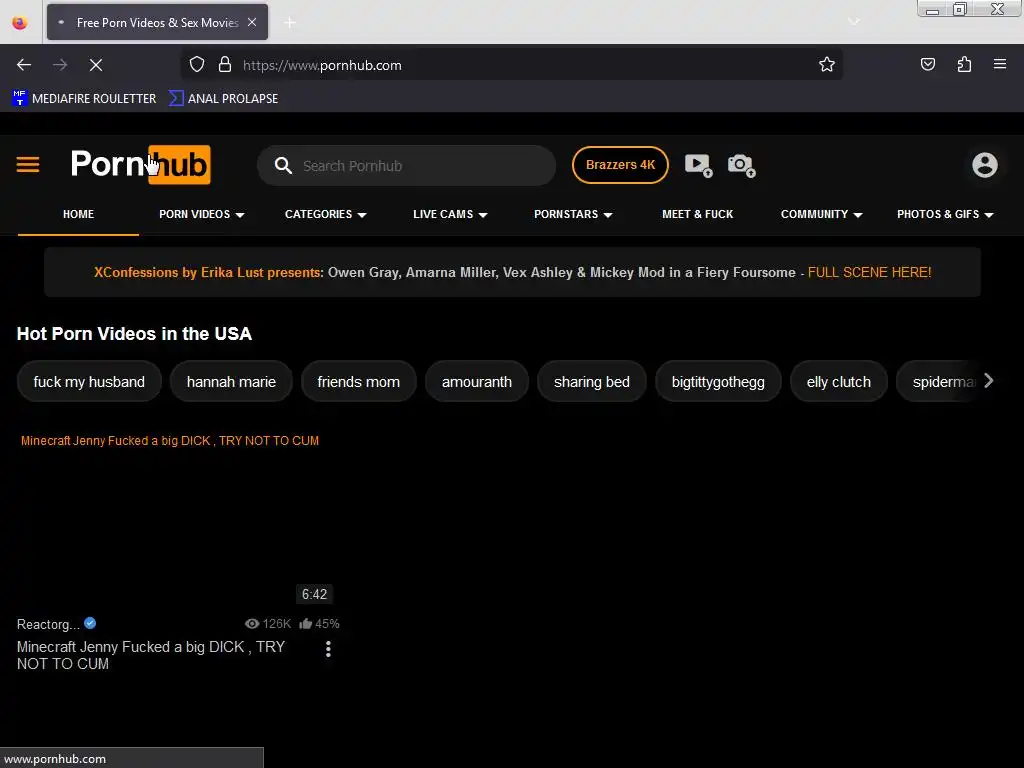Image resolution: width=1024 pixels, height=768 pixels.
Task: Click the 6:42 duration badge
Action: tap(314, 594)
